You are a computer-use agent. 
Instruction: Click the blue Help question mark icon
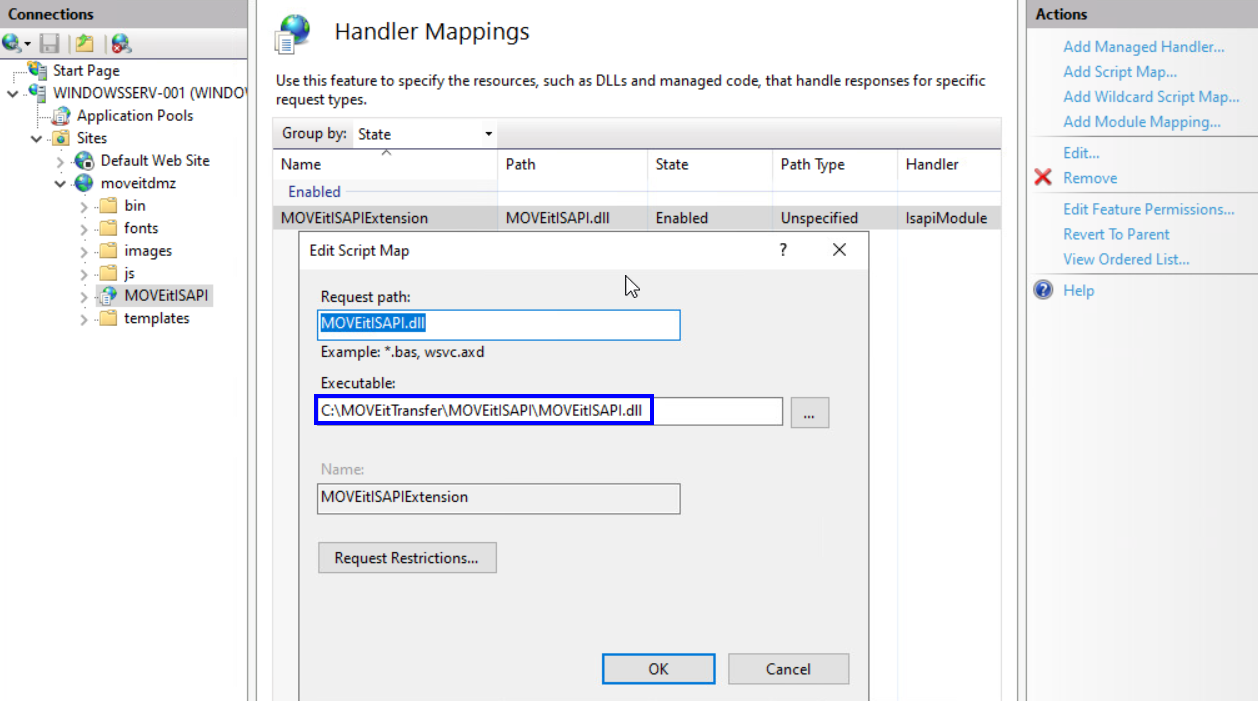[x=1043, y=290]
